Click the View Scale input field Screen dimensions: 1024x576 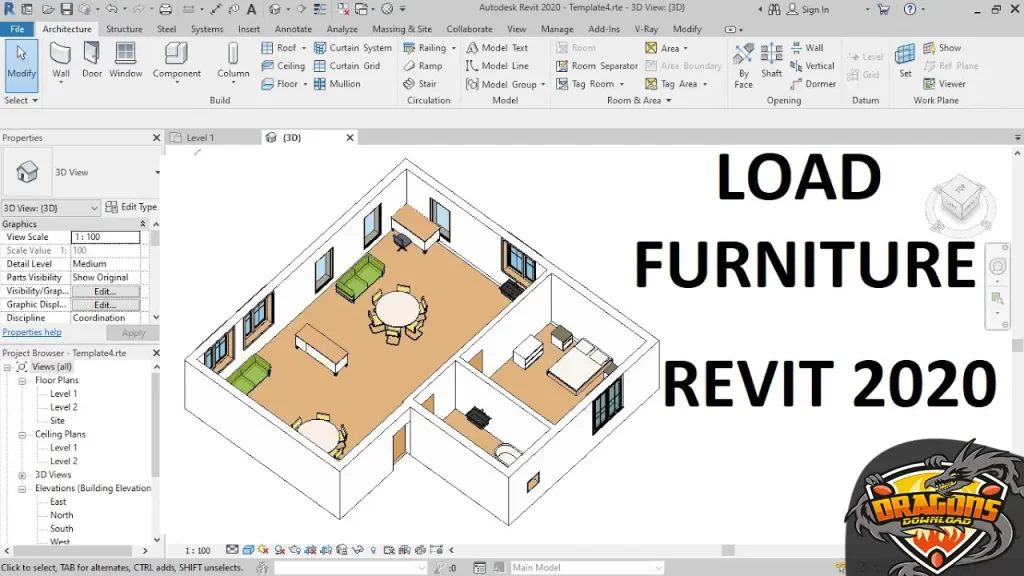(x=104, y=237)
